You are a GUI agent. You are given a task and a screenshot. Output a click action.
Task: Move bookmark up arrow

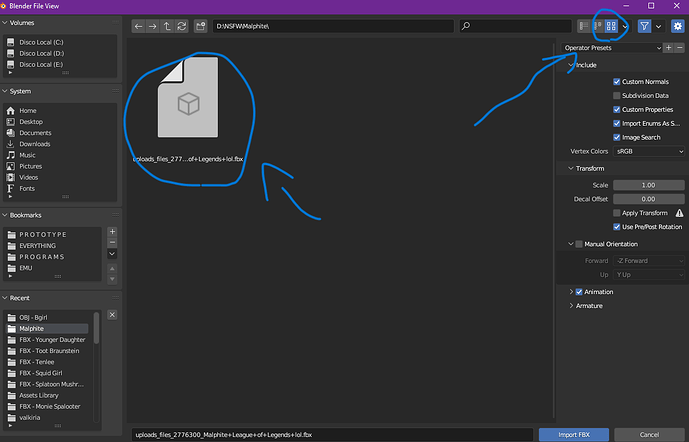112,268
